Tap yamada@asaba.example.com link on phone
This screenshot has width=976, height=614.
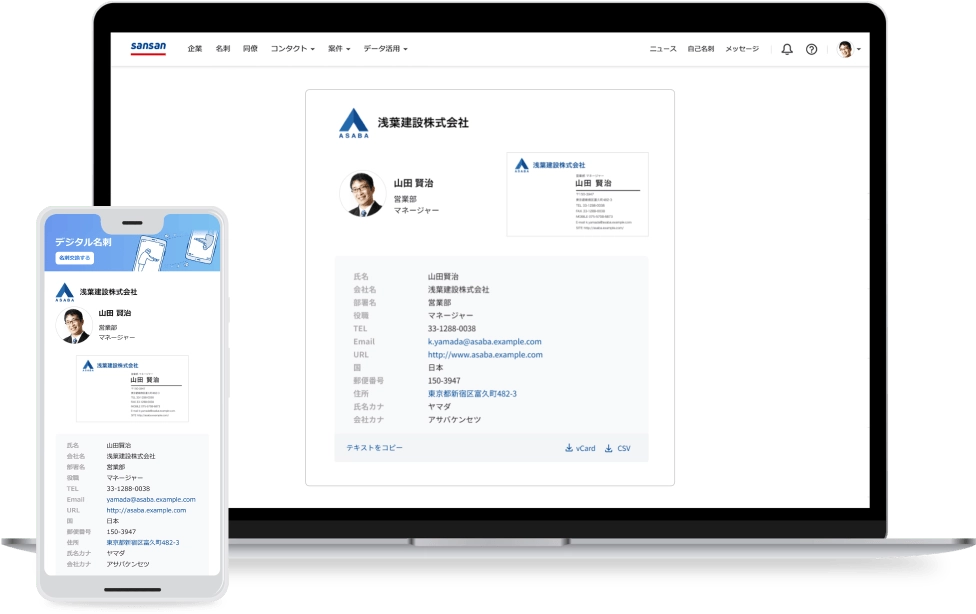[151, 499]
